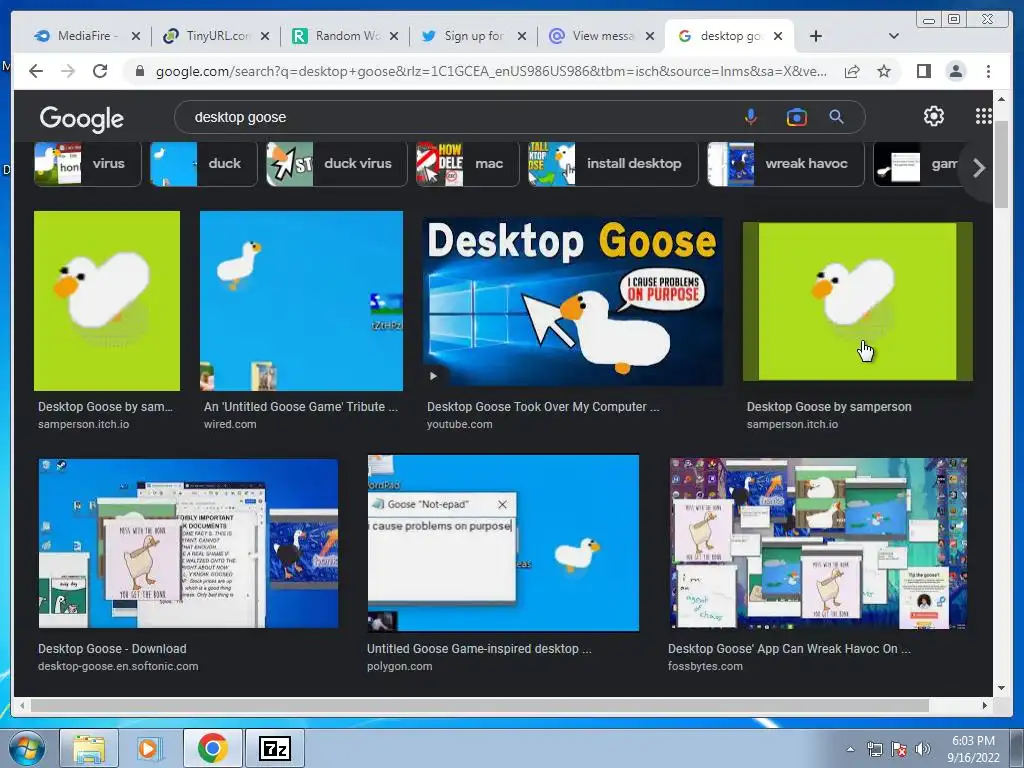Open 'Untitled Goose Game-inspired desktop' link

[479, 649]
